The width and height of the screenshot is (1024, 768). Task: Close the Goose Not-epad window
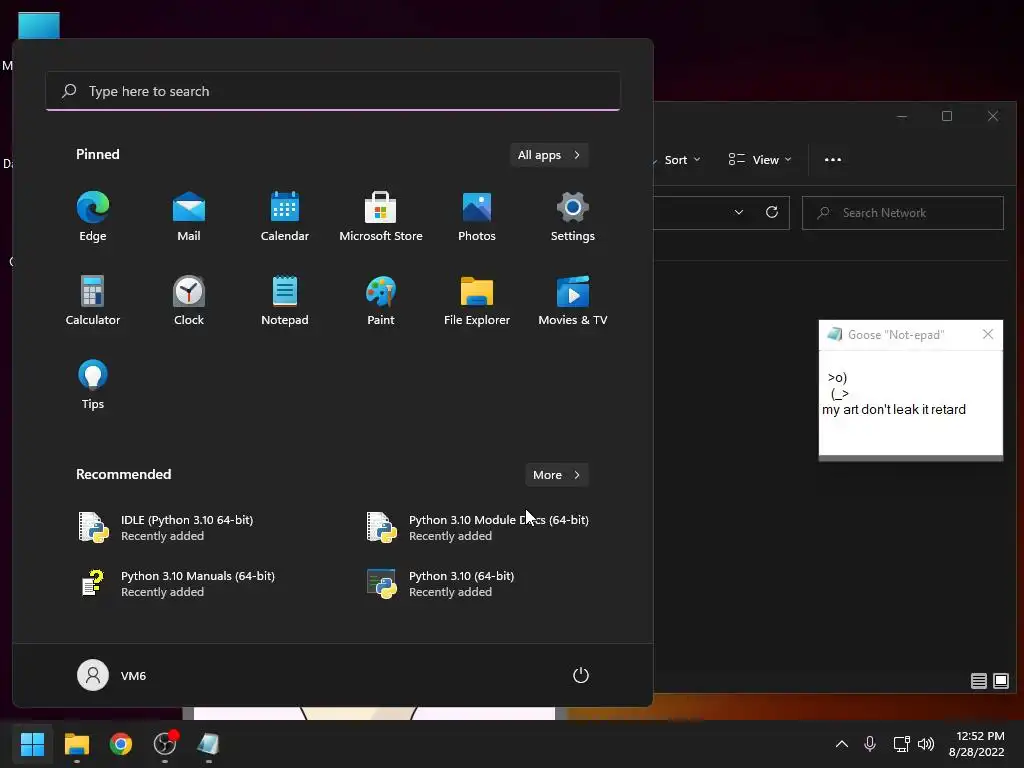click(988, 334)
